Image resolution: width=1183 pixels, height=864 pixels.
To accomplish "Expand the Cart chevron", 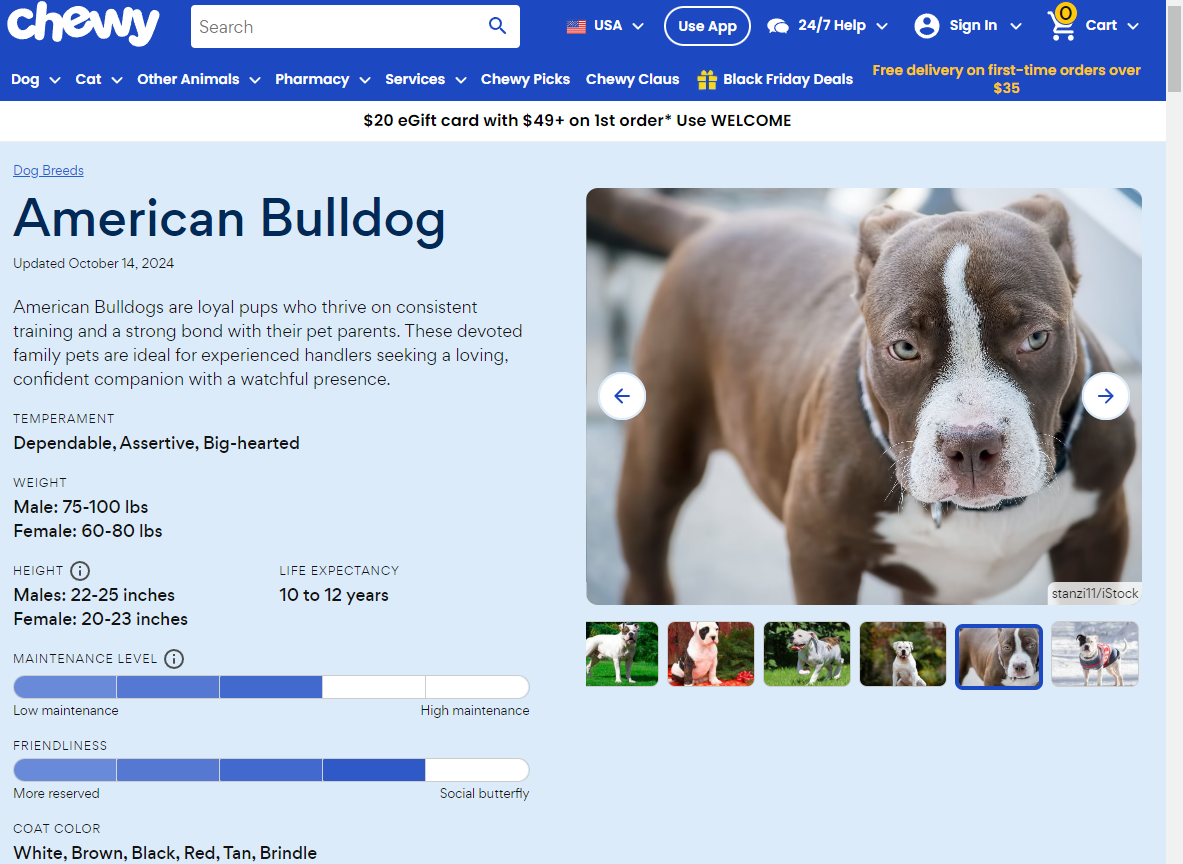I will coord(1133,26).
